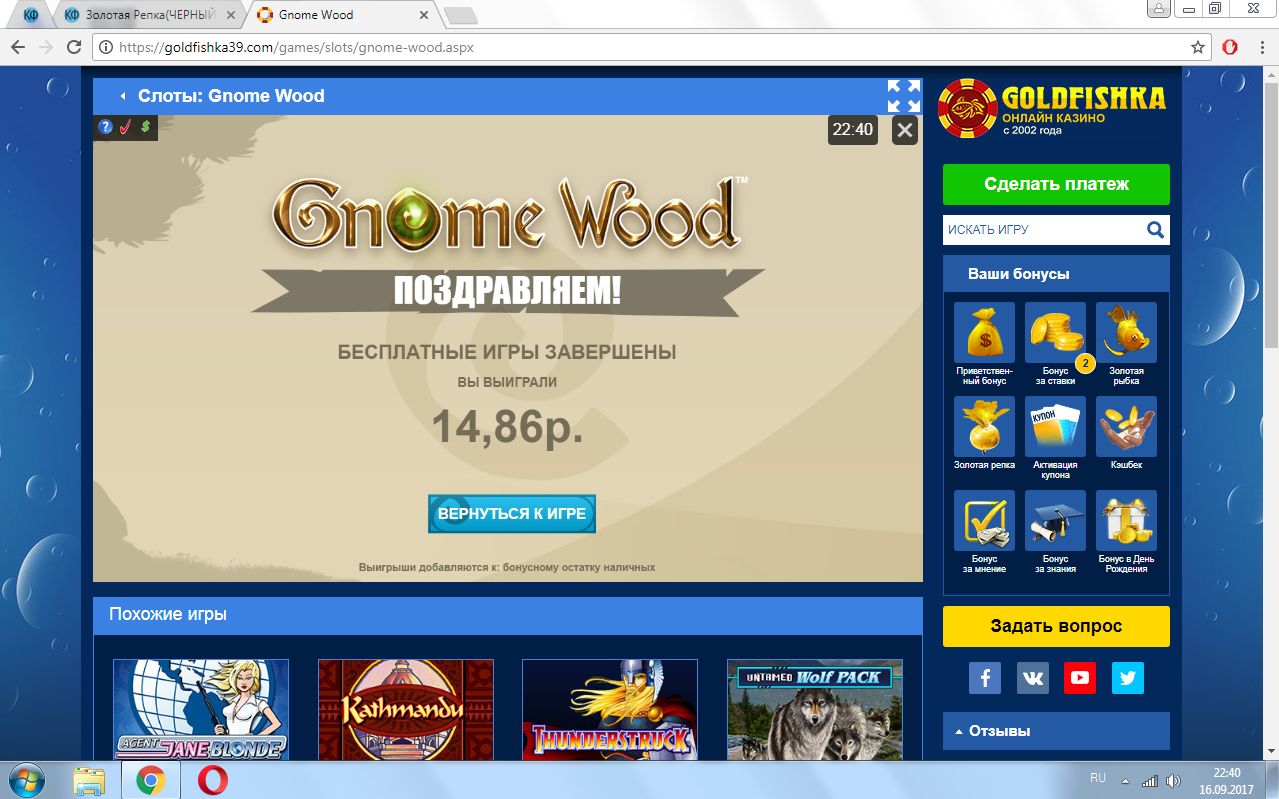The width and height of the screenshot is (1279, 799).
Task: Open the Windows Start menu
Action: (x=27, y=779)
